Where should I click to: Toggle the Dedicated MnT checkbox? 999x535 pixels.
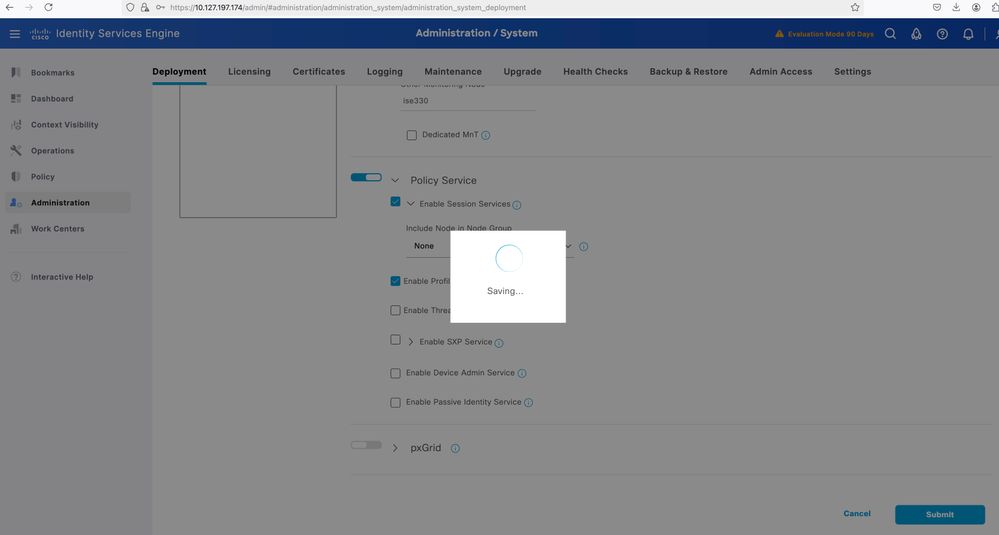[412, 135]
